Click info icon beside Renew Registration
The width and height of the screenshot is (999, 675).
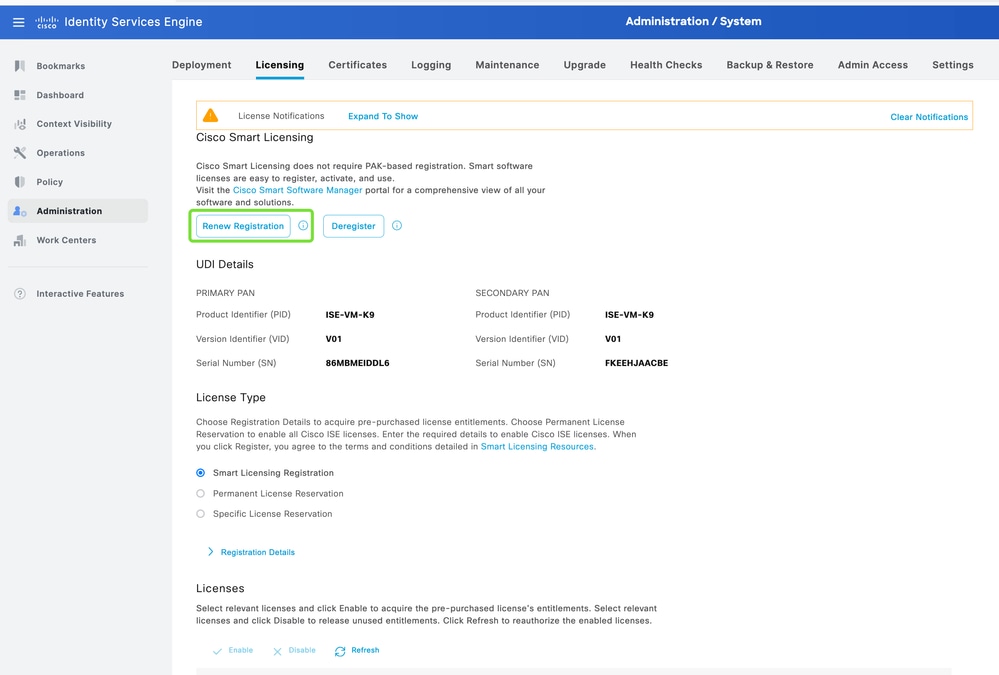coord(303,226)
